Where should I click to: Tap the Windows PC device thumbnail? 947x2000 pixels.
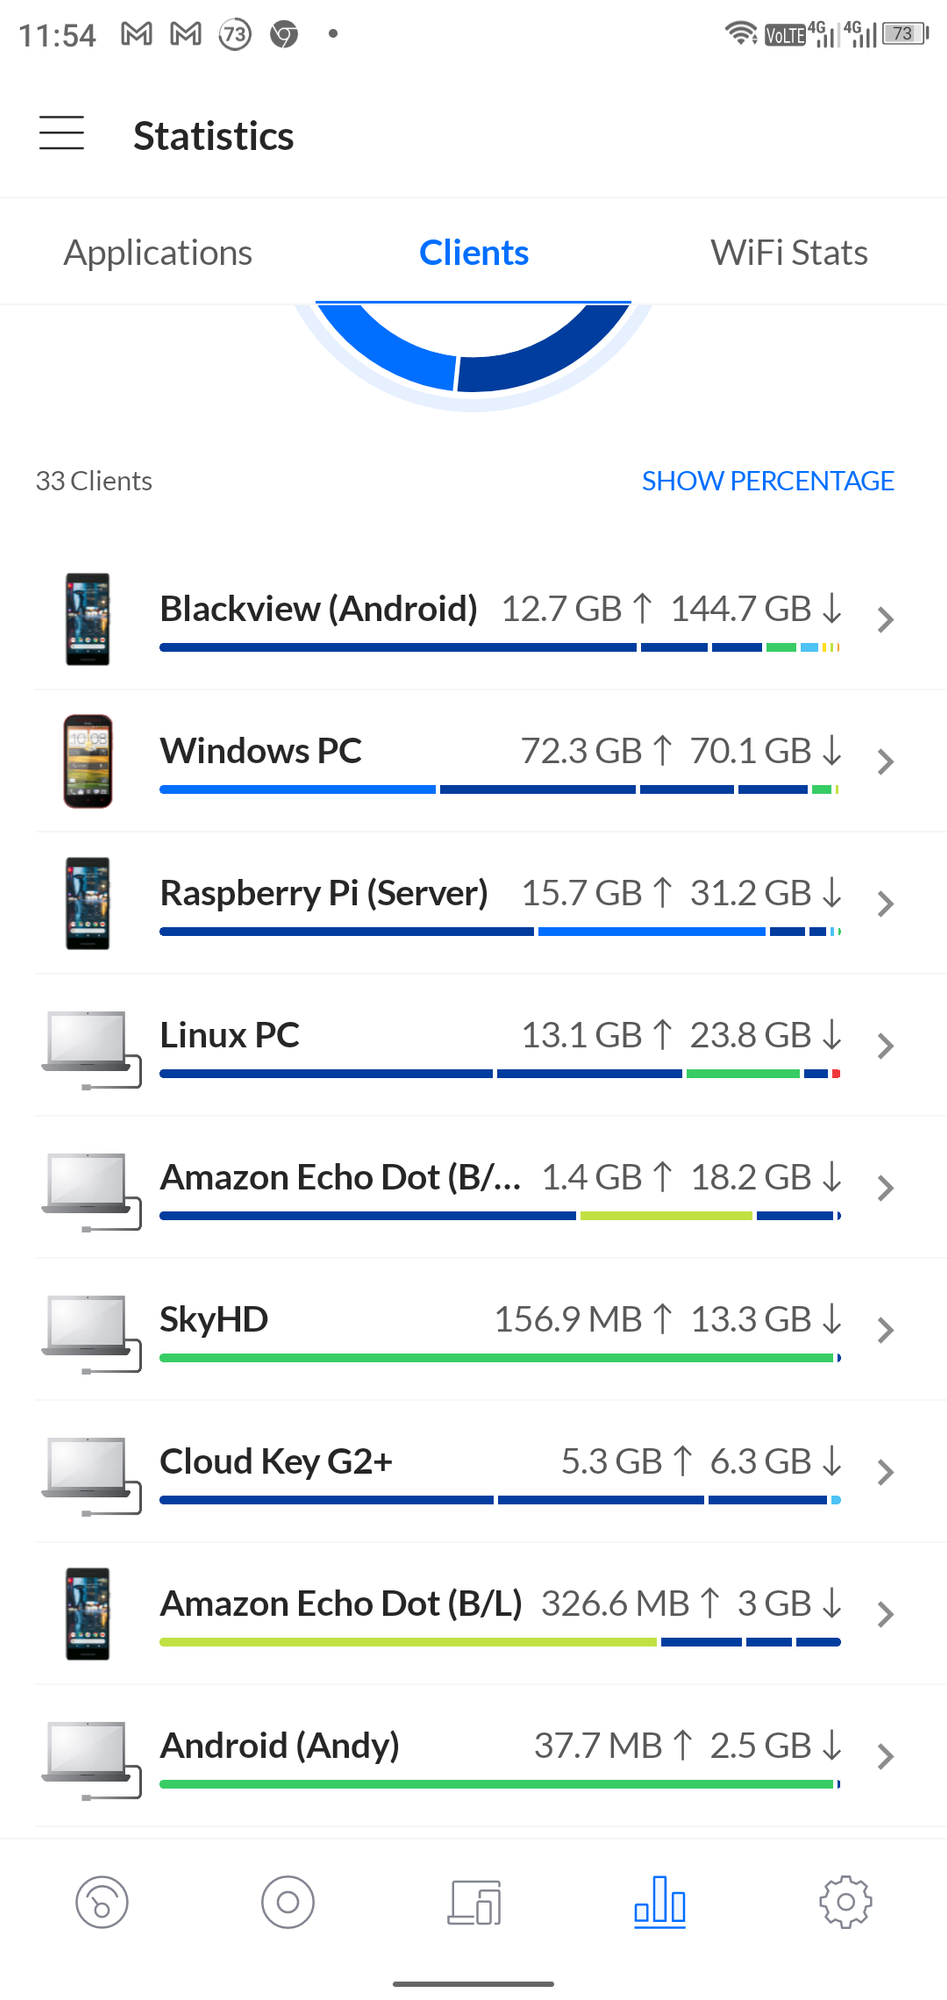pos(88,761)
